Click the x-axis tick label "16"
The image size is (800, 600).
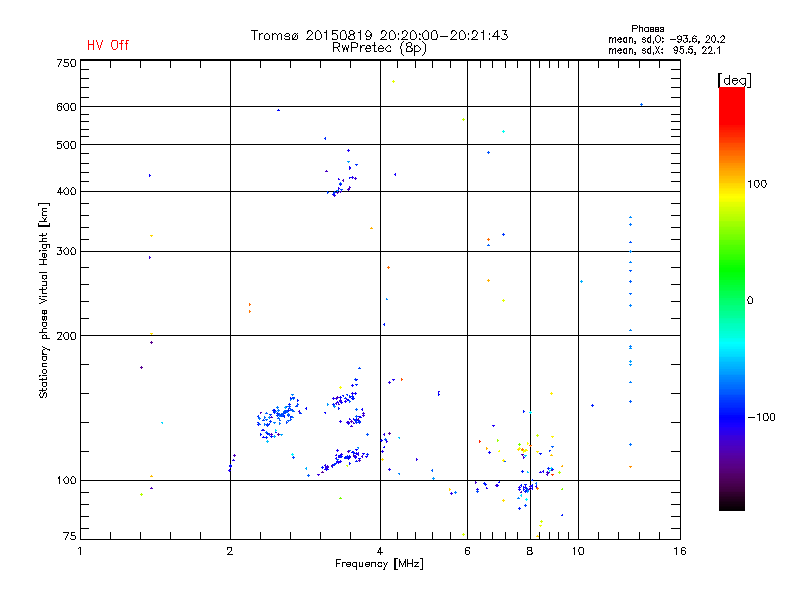[x=680, y=551]
